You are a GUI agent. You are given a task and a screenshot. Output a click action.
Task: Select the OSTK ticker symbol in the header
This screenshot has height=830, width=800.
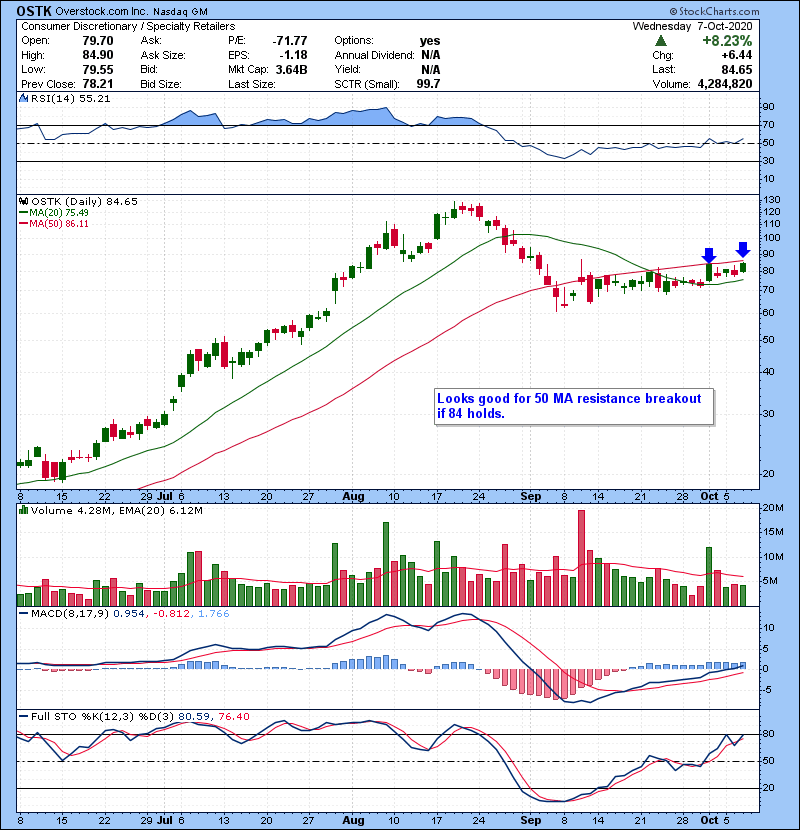click(x=34, y=11)
